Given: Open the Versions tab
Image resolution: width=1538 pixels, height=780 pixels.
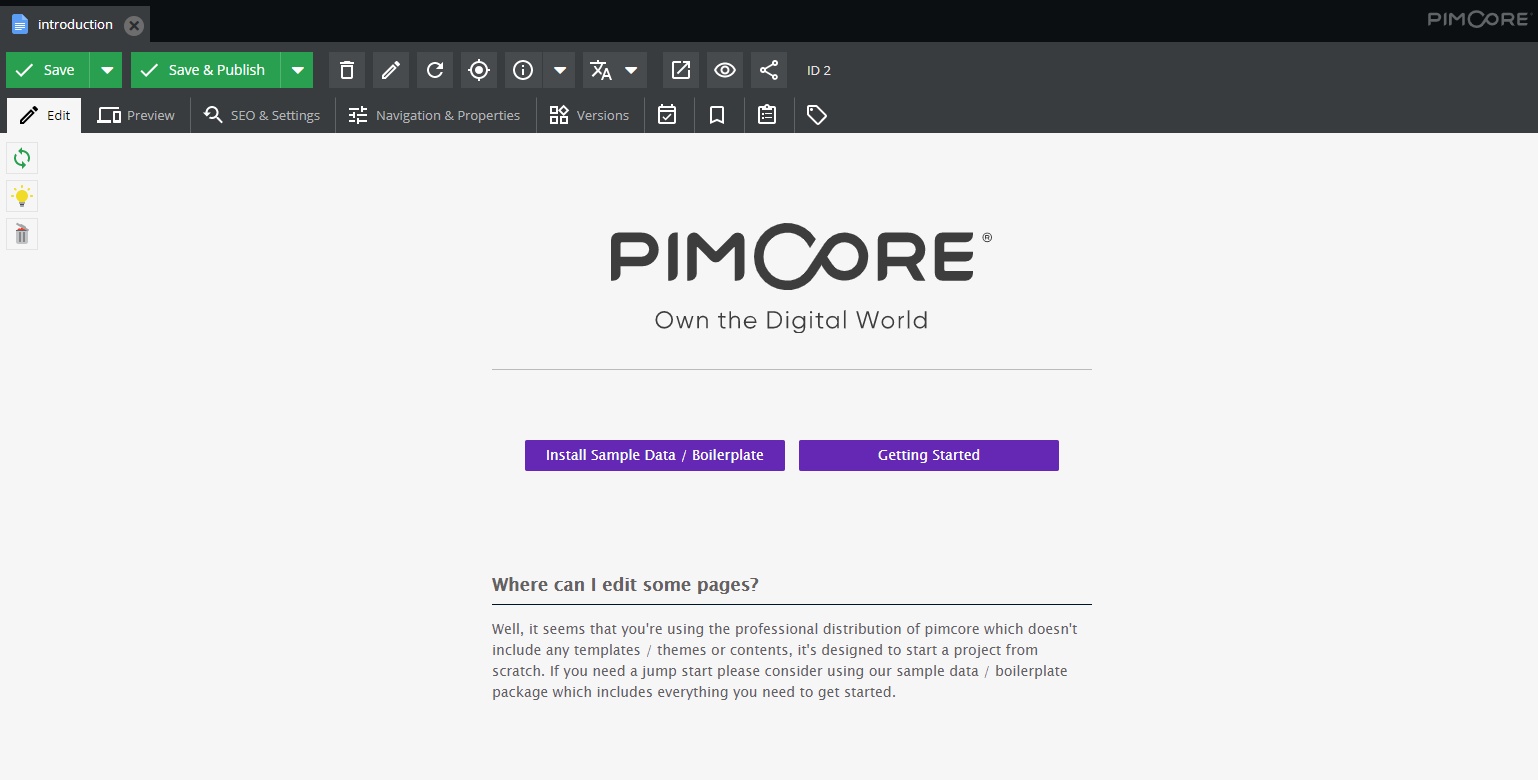Looking at the screenshot, I should pos(590,115).
